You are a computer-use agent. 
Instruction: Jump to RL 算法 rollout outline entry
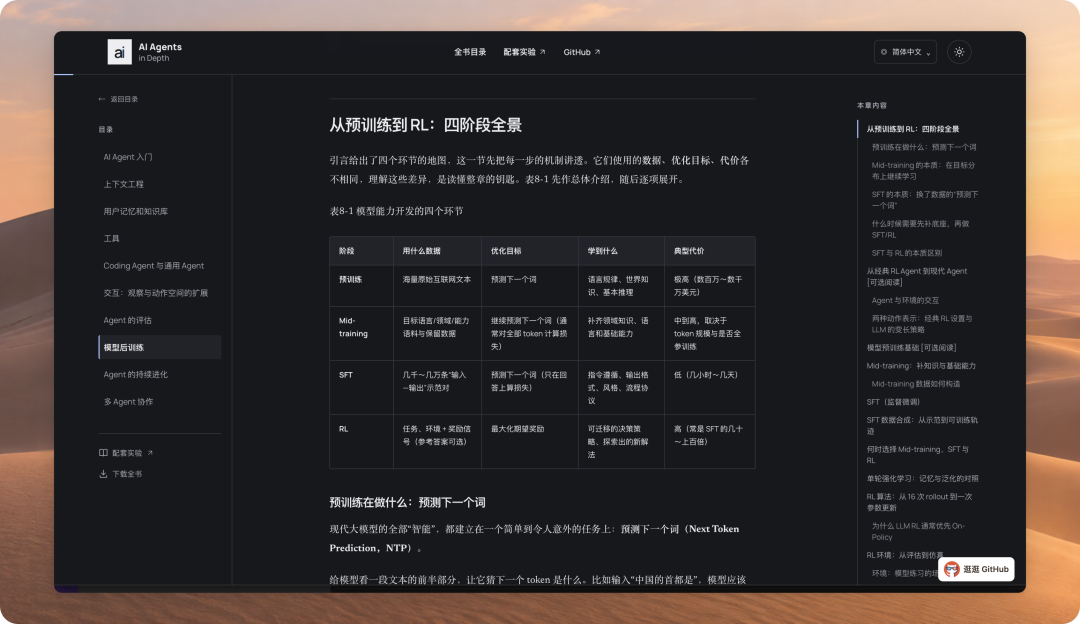pos(920,501)
